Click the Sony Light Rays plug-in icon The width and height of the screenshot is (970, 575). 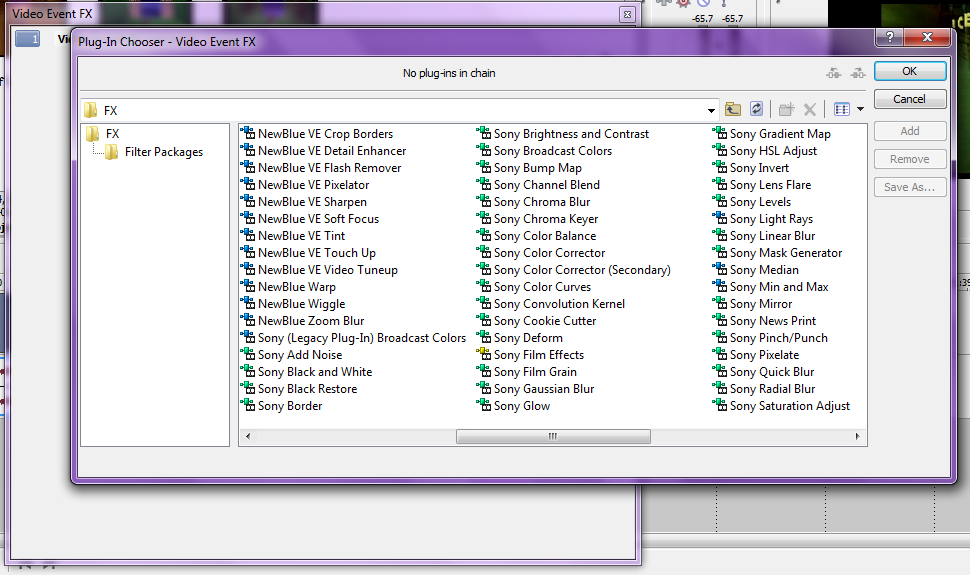pos(719,218)
